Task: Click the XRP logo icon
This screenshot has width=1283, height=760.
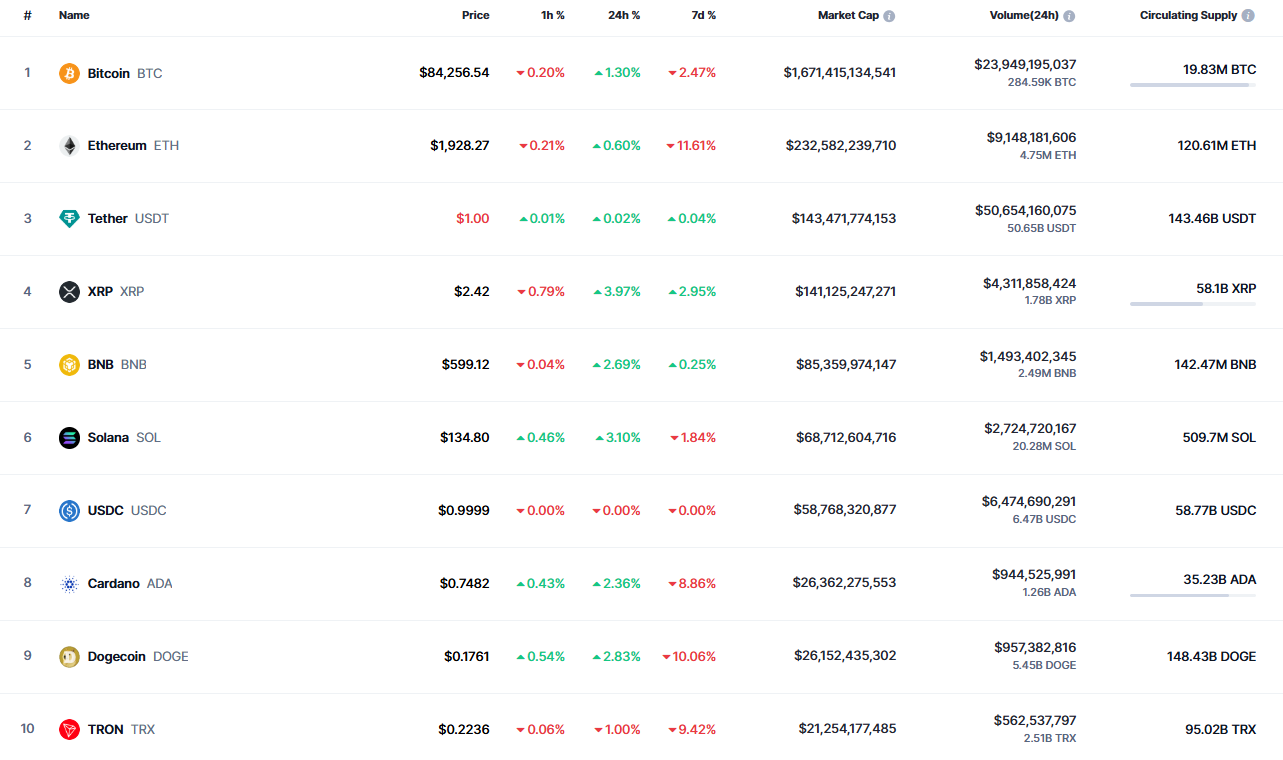Action: tap(69, 292)
